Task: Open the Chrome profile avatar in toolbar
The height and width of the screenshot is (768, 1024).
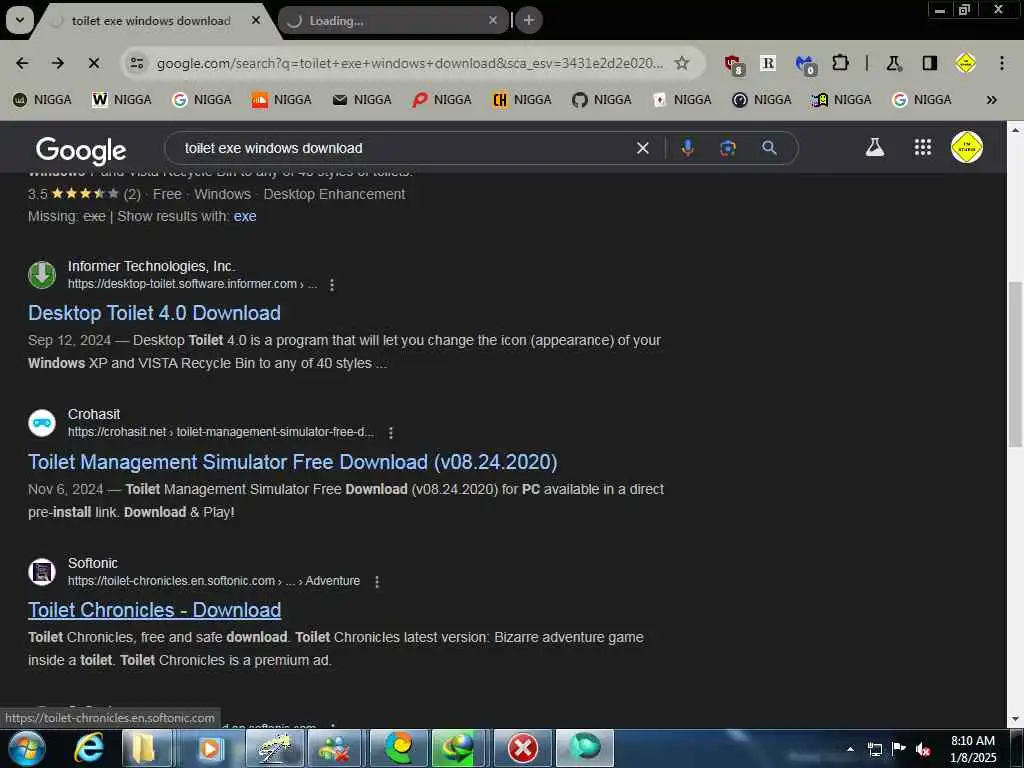Action: click(x=965, y=63)
